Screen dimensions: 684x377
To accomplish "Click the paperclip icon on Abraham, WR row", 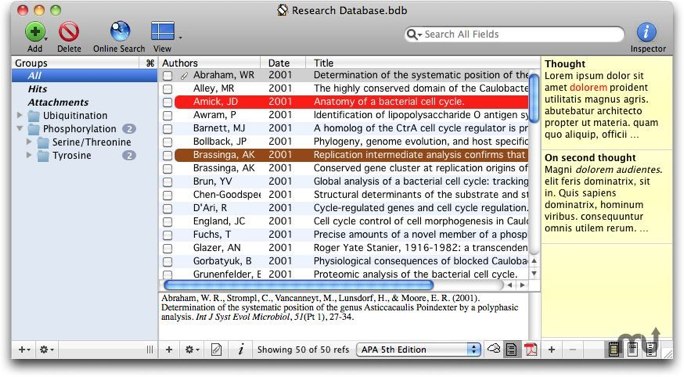I will click(184, 76).
